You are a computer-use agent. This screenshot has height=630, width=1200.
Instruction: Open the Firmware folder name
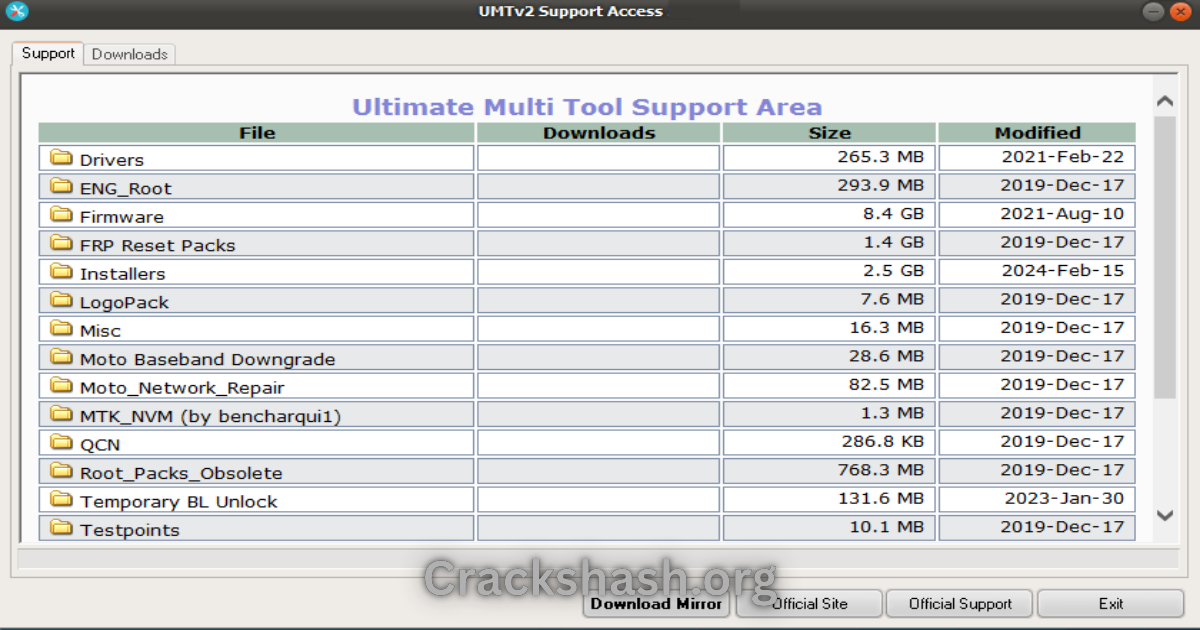[122, 217]
